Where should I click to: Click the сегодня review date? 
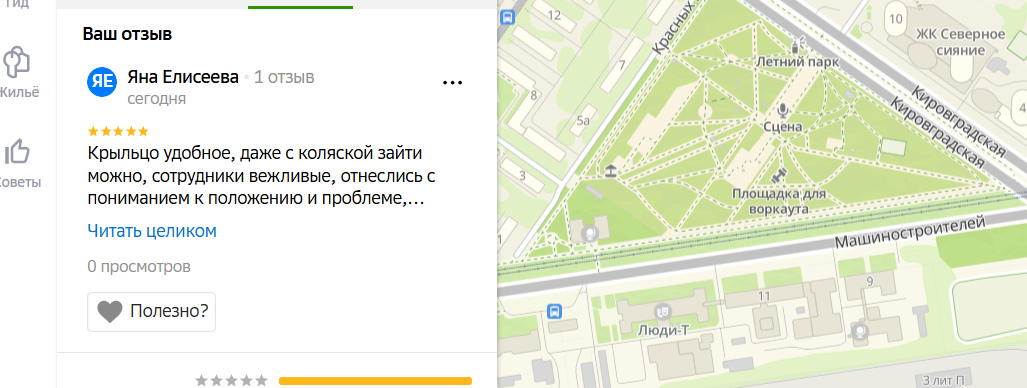pos(157,99)
